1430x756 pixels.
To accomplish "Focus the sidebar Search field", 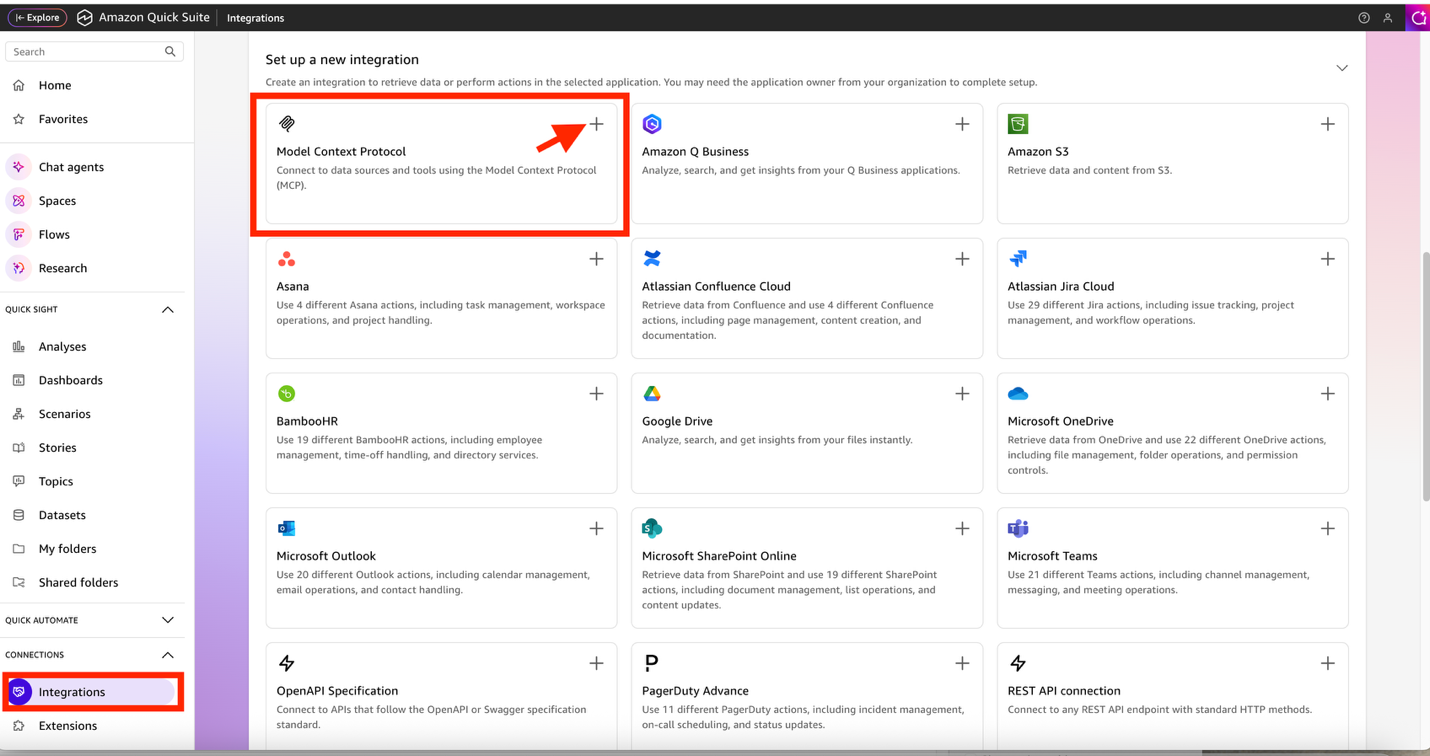I will [94, 52].
